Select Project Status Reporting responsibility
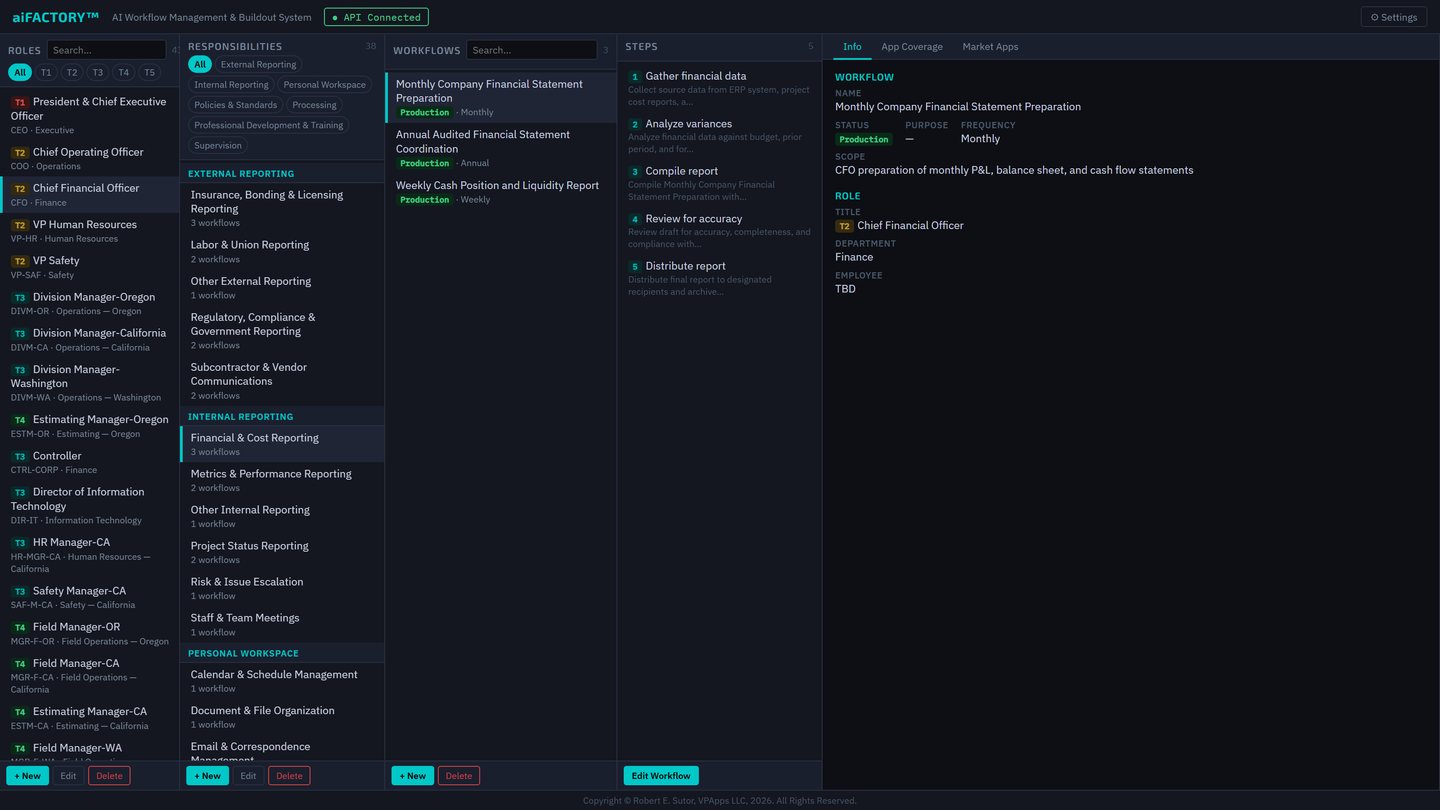Viewport: 1440px width, 810px height. click(282, 552)
